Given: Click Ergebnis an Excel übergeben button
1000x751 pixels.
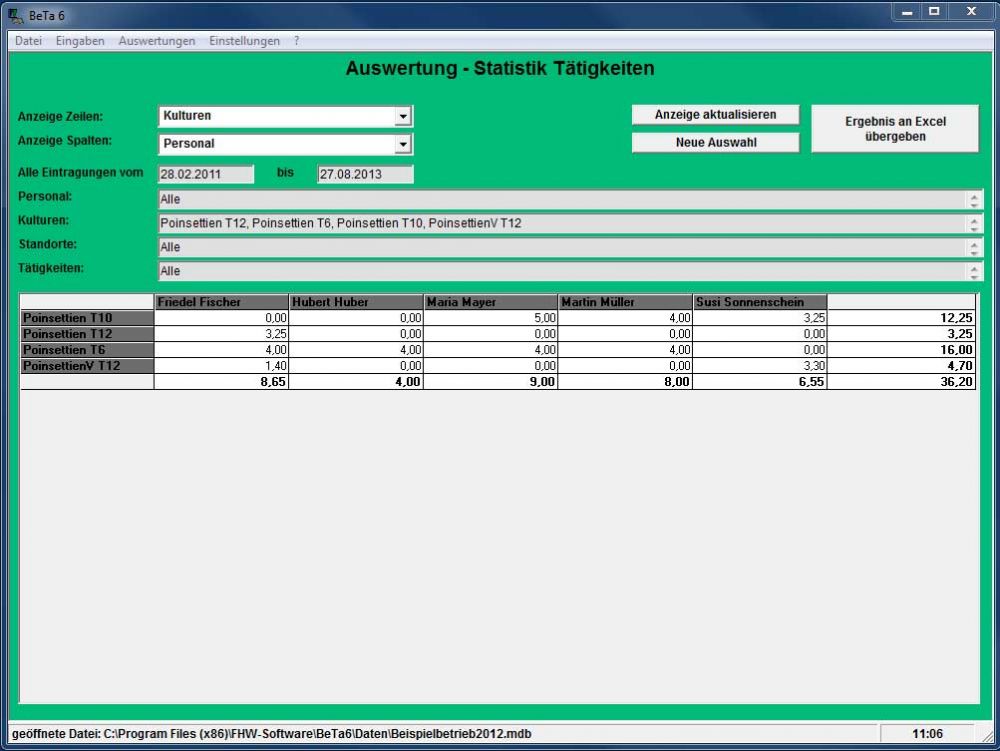Looking at the screenshot, I should [x=894, y=129].
